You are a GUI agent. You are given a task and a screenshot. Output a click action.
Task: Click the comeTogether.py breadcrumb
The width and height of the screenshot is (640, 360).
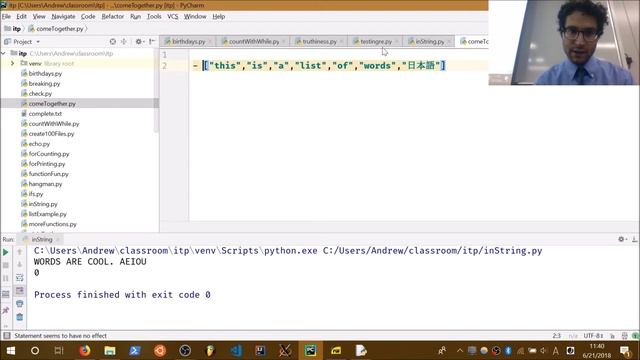[x=56, y=29]
